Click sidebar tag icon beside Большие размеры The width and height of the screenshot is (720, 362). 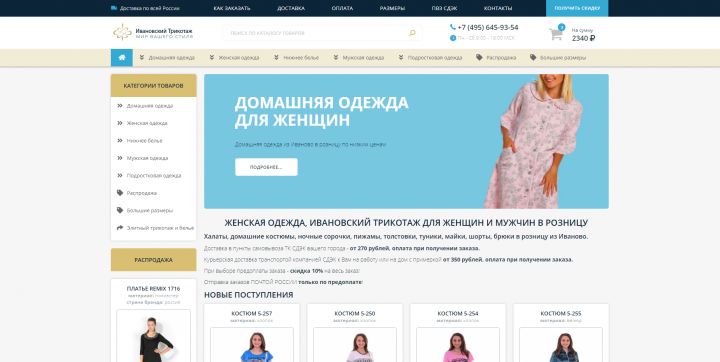click(120, 210)
